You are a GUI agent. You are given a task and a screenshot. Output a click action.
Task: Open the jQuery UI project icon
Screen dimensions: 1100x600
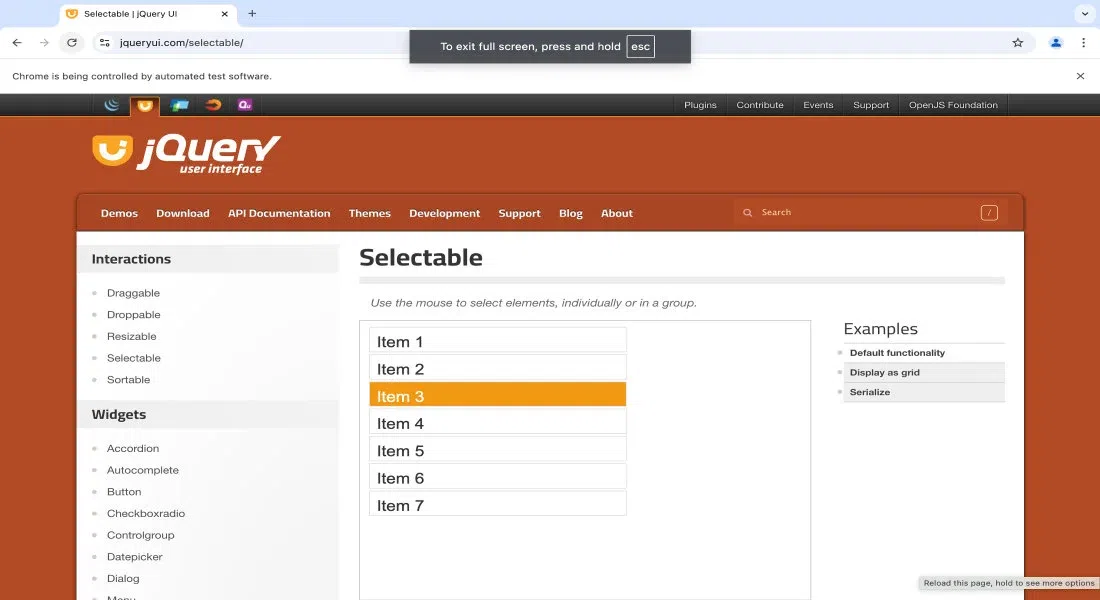coord(145,106)
